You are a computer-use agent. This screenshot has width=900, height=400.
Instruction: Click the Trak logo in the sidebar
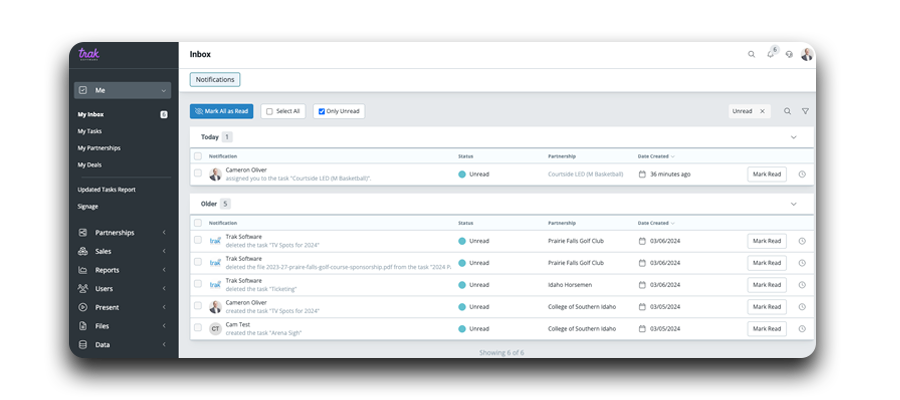pos(89,54)
